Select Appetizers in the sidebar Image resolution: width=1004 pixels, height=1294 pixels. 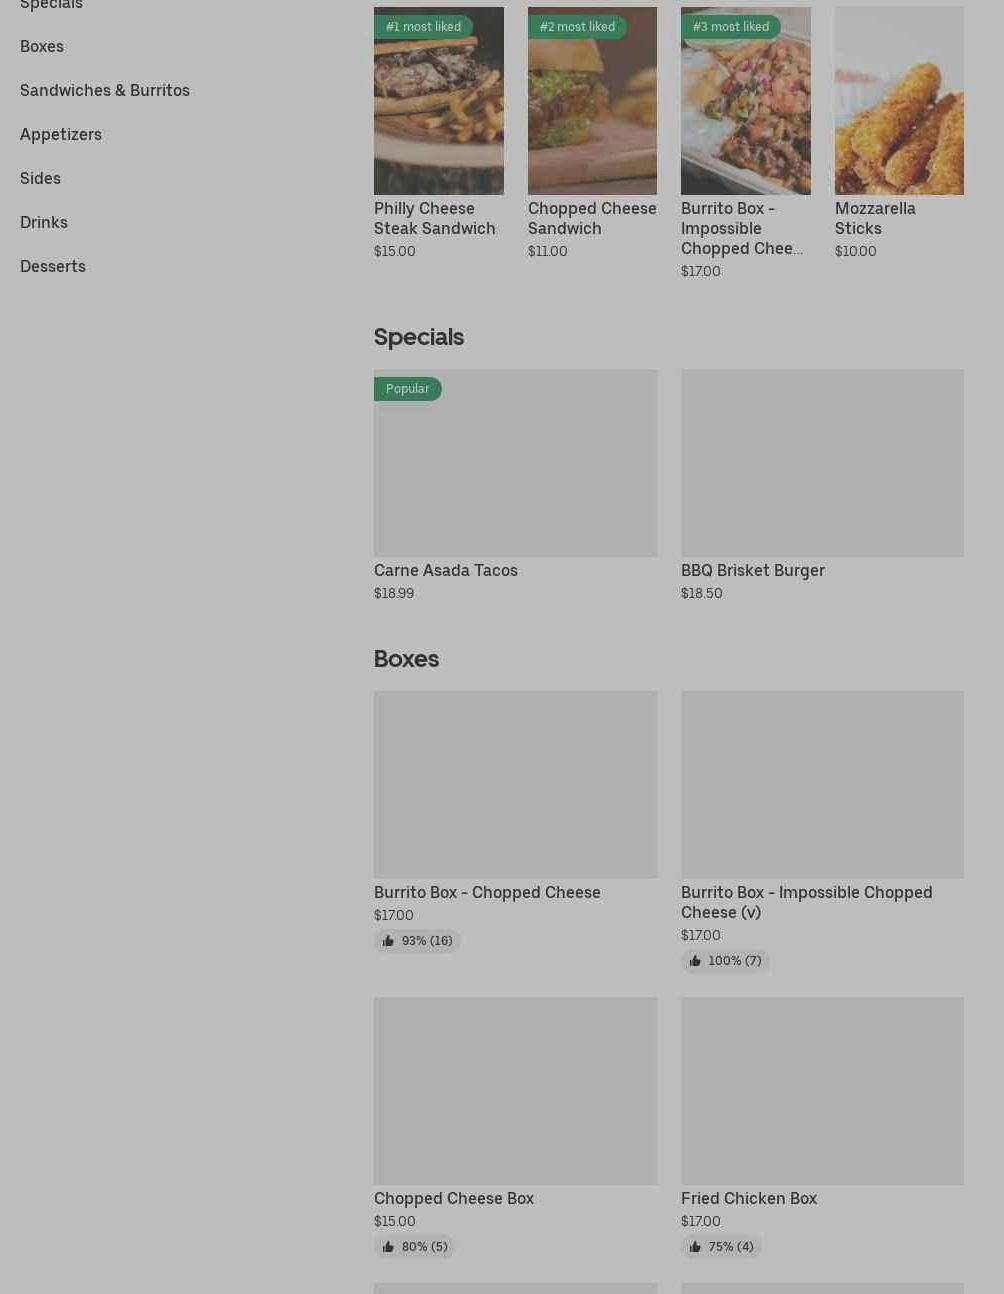pos(61,134)
